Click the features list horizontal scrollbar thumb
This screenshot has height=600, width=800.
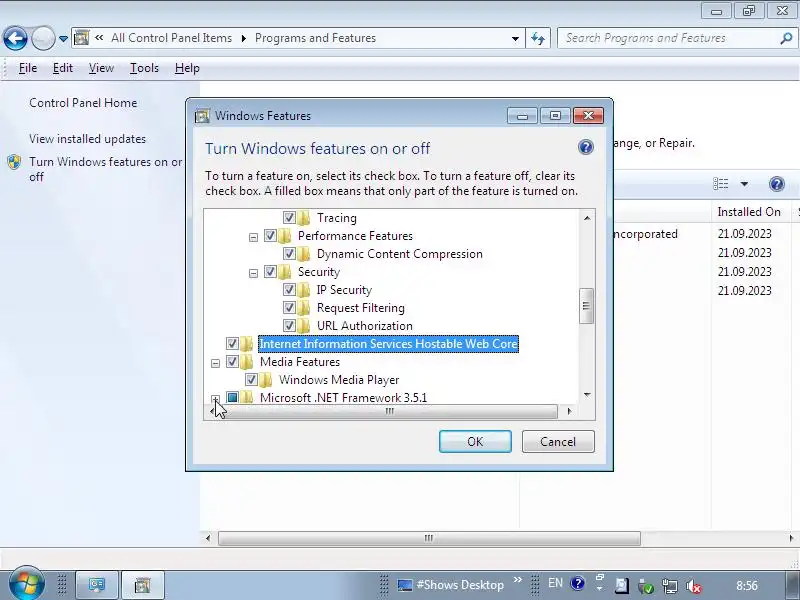point(389,411)
